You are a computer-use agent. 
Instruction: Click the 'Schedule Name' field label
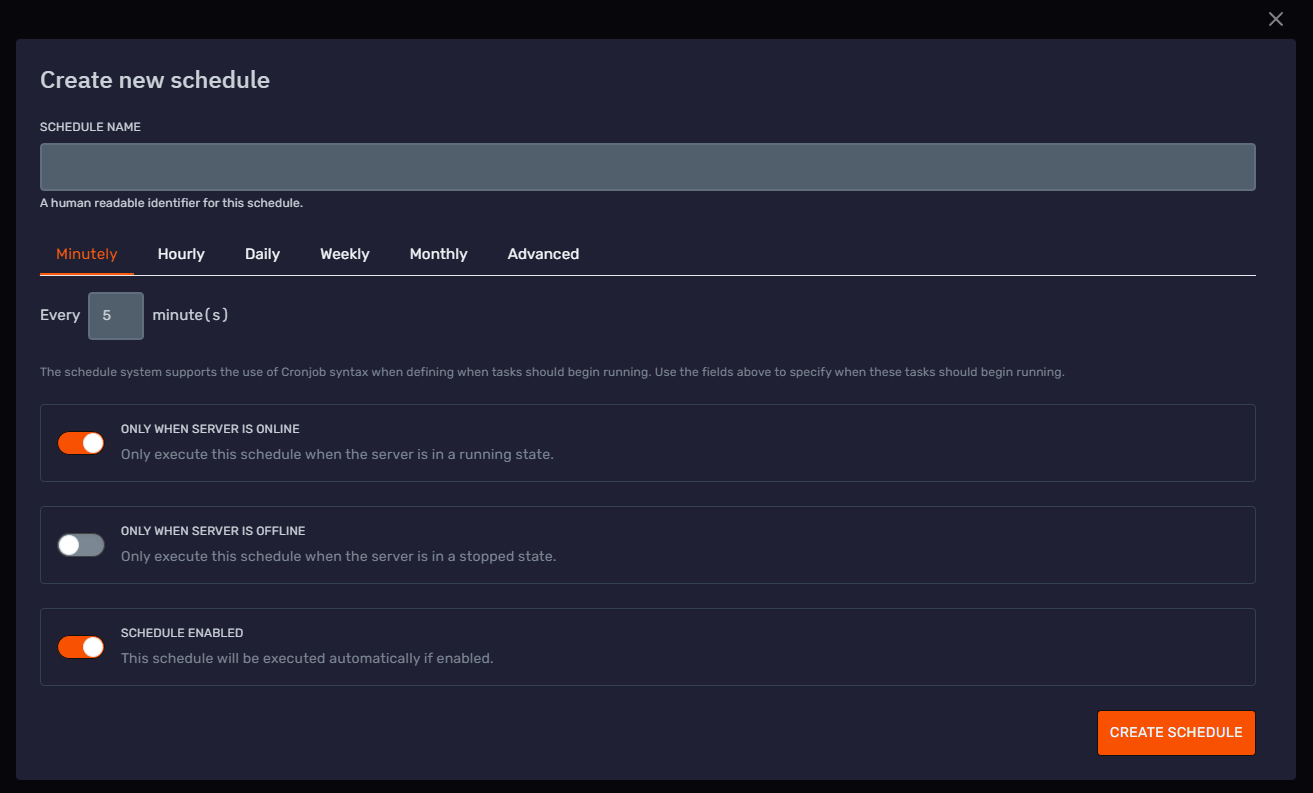click(x=90, y=127)
